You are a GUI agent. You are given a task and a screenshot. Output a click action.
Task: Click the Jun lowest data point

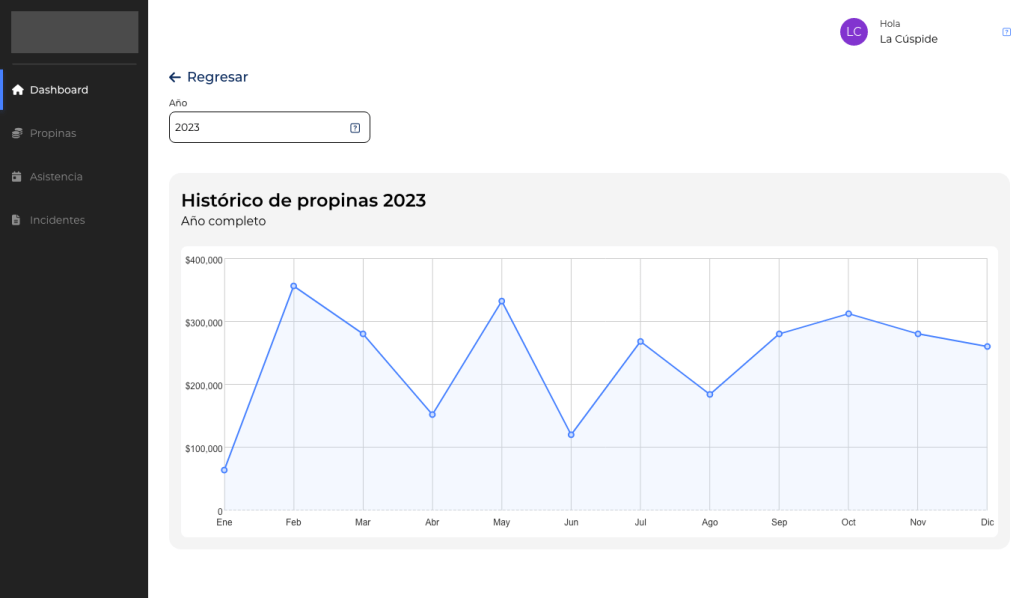click(571, 435)
